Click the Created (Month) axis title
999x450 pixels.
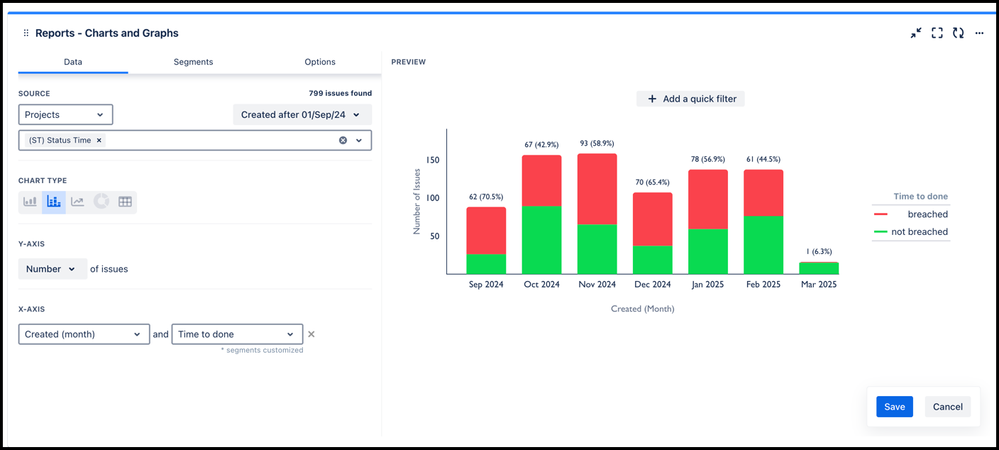coord(642,308)
